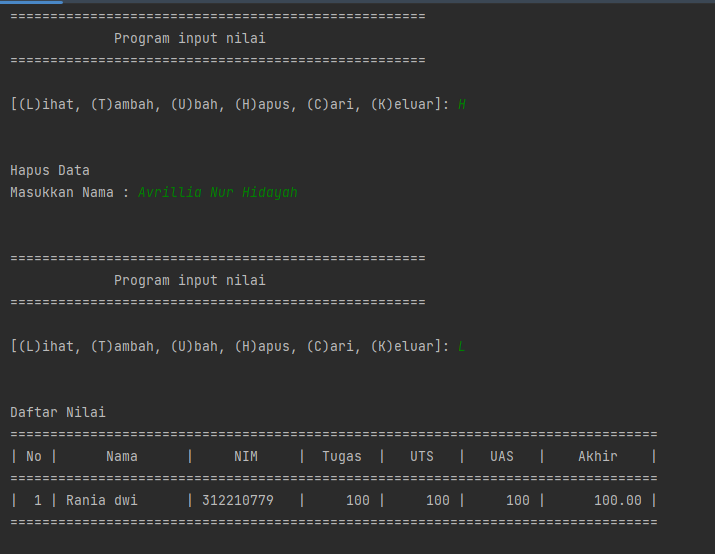Click the final score "100.00"
This screenshot has height=554, width=715.
coord(618,501)
